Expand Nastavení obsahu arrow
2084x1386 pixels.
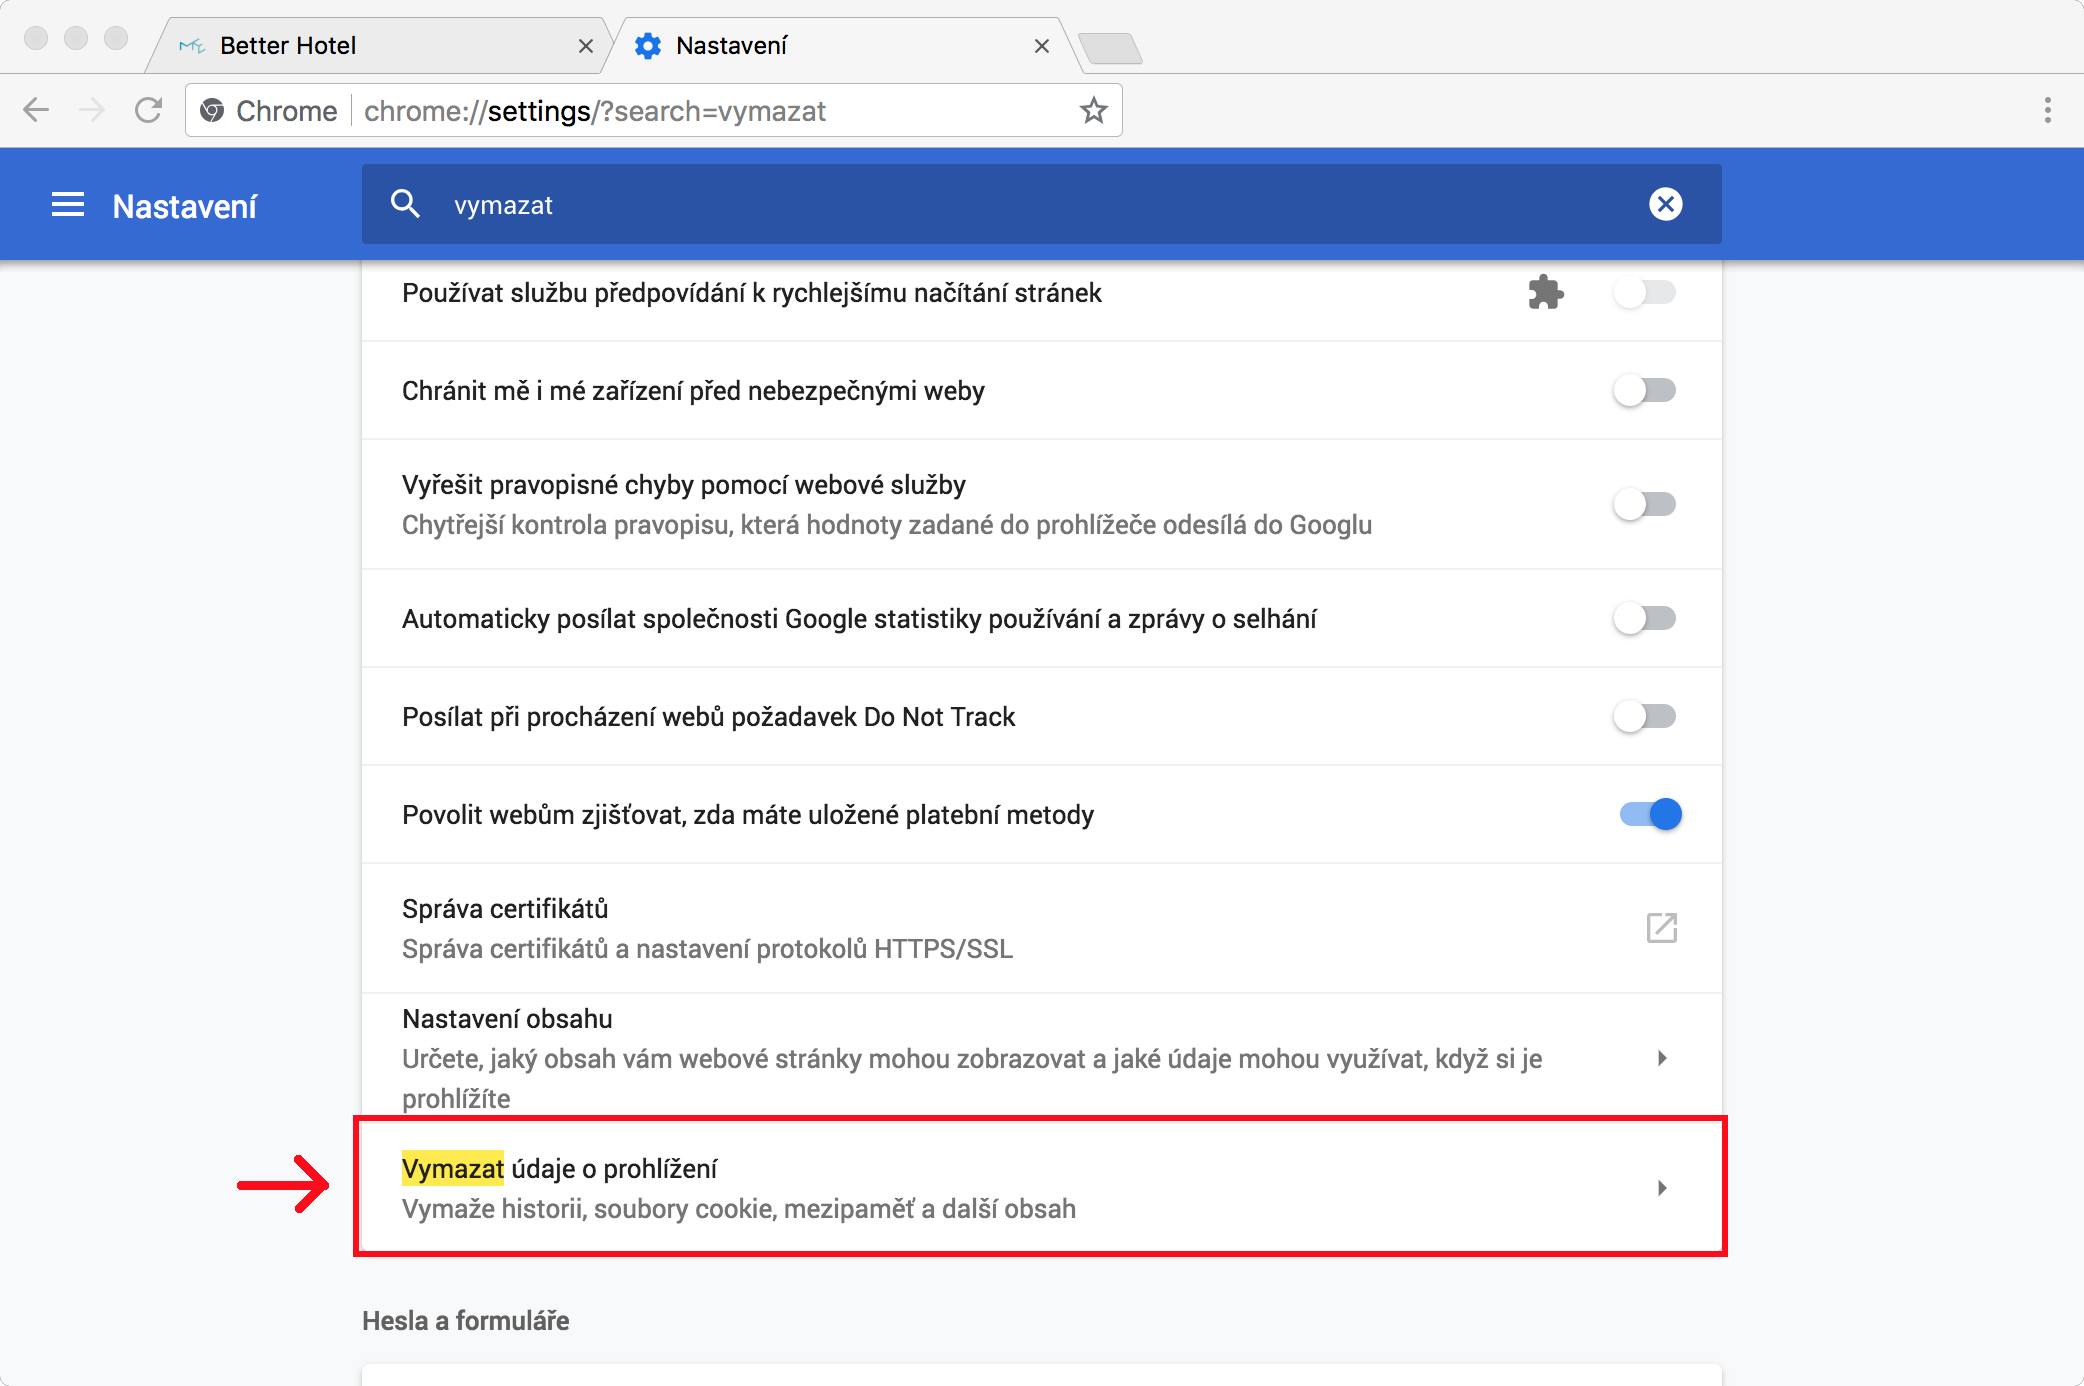[x=1661, y=1058]
